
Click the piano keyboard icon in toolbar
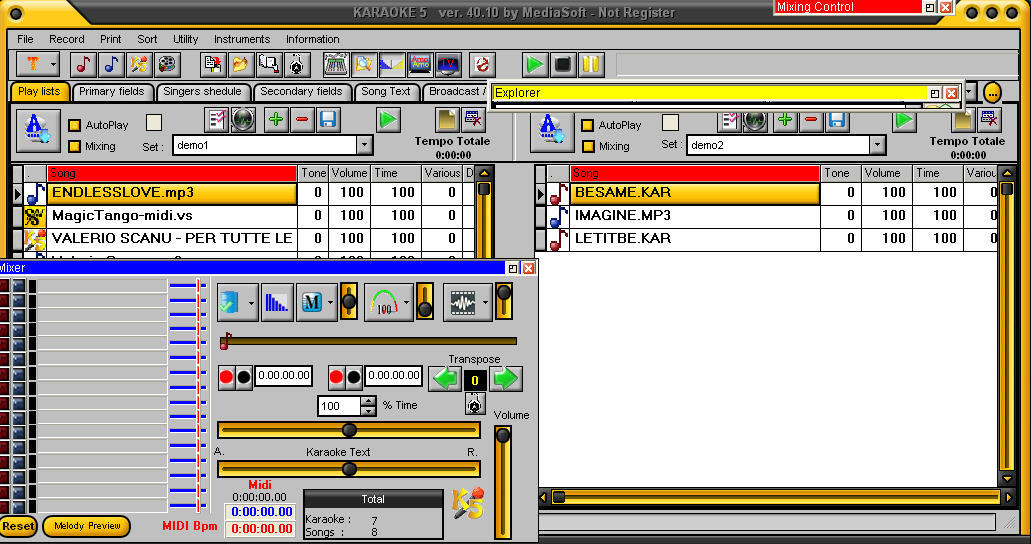coord(336,65)
